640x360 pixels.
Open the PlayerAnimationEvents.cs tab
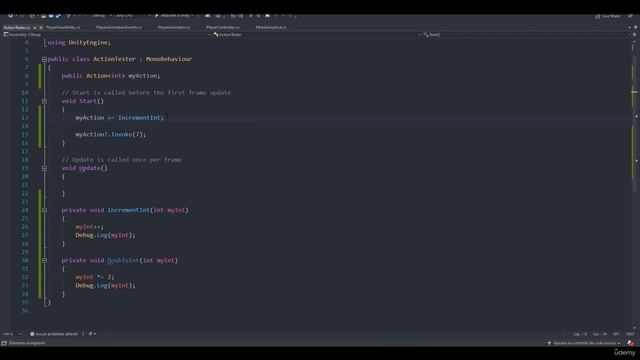tap(119, 27)
